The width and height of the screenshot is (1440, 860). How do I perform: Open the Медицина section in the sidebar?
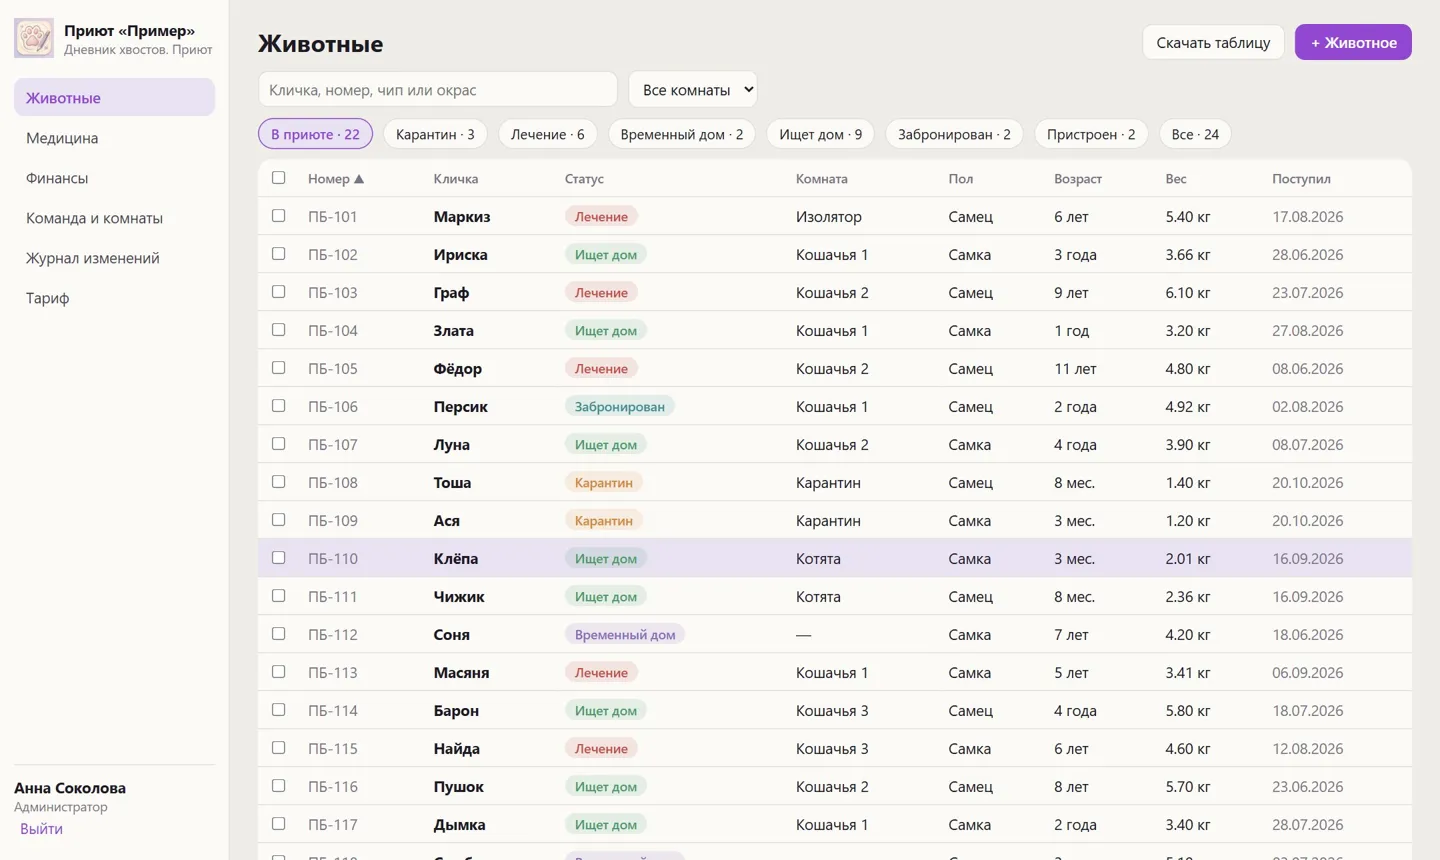tap(114, 138)
